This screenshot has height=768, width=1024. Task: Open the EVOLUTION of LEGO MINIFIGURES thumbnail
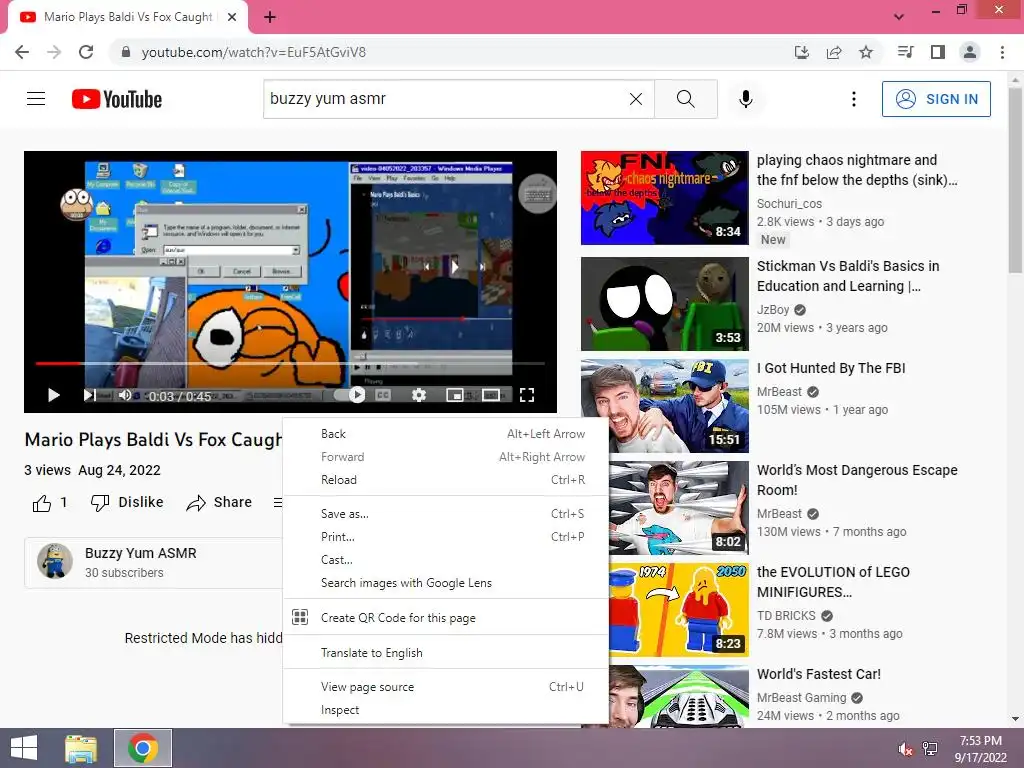pyautogui.click(x=679, y=610)
